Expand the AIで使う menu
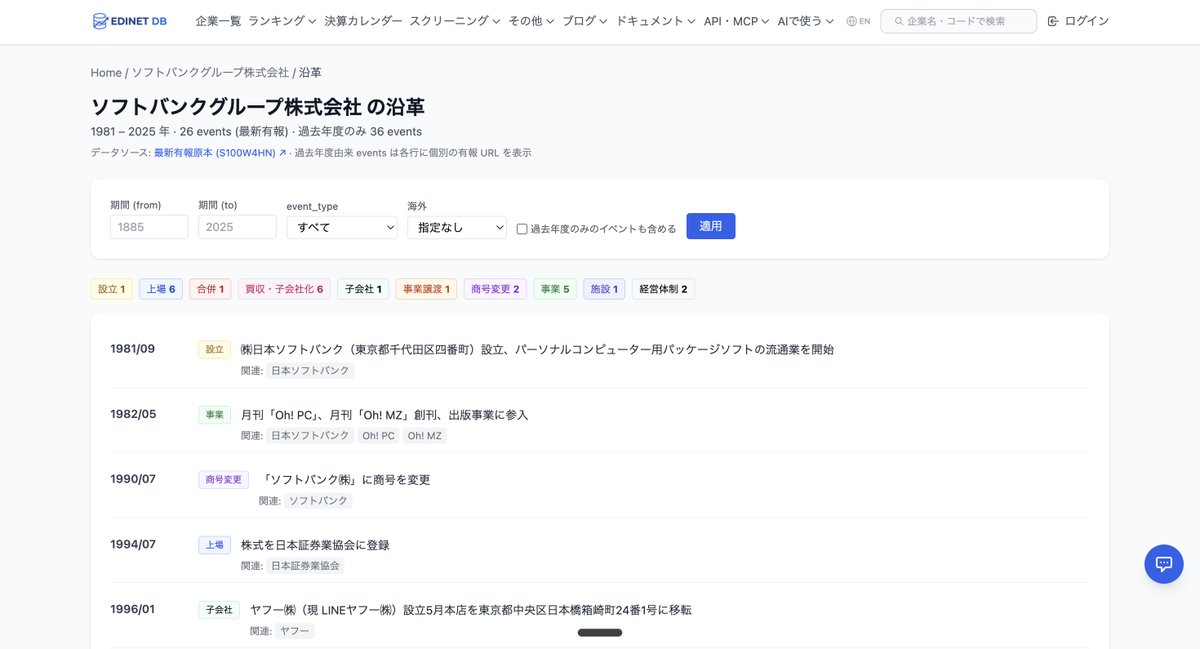Viewport: 1200px width, 649px height. coord(805,21)
